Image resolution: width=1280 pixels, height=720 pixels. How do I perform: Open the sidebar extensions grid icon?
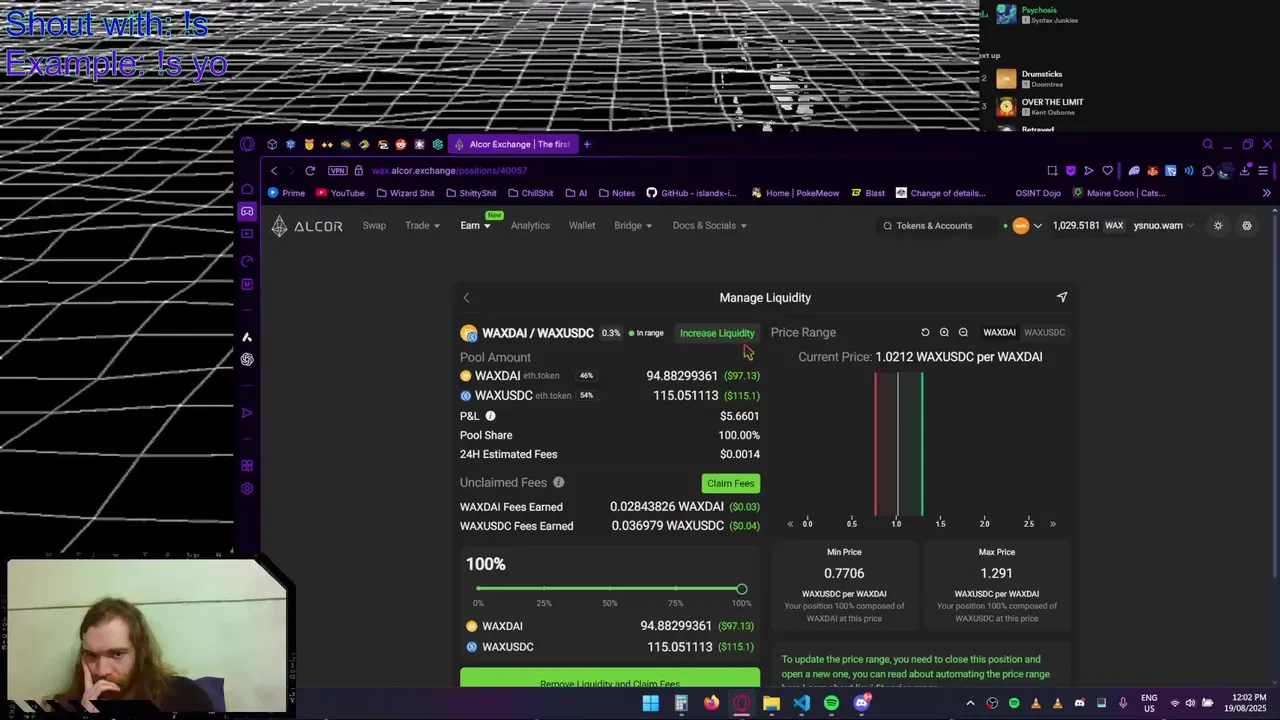[247, 465]
